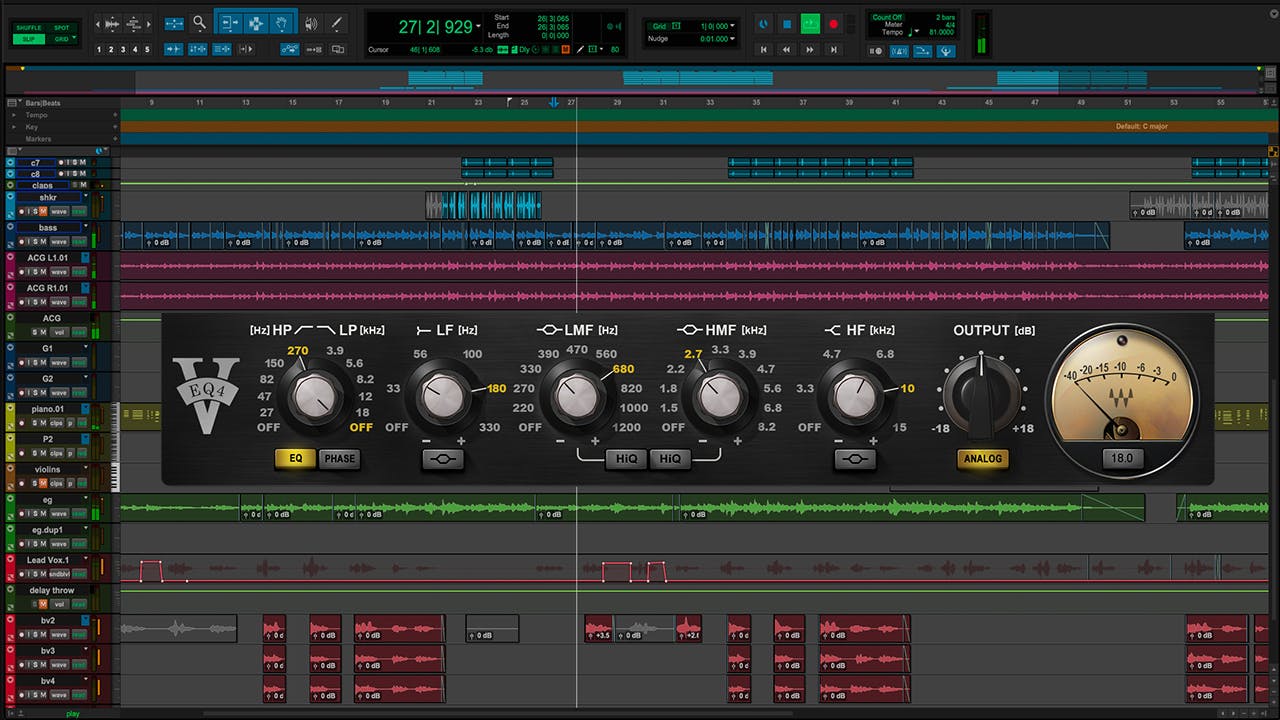The width and height of the screenshot is (1280, 720).
Task: Recall zoom preset 3
Action: [123, 49]
